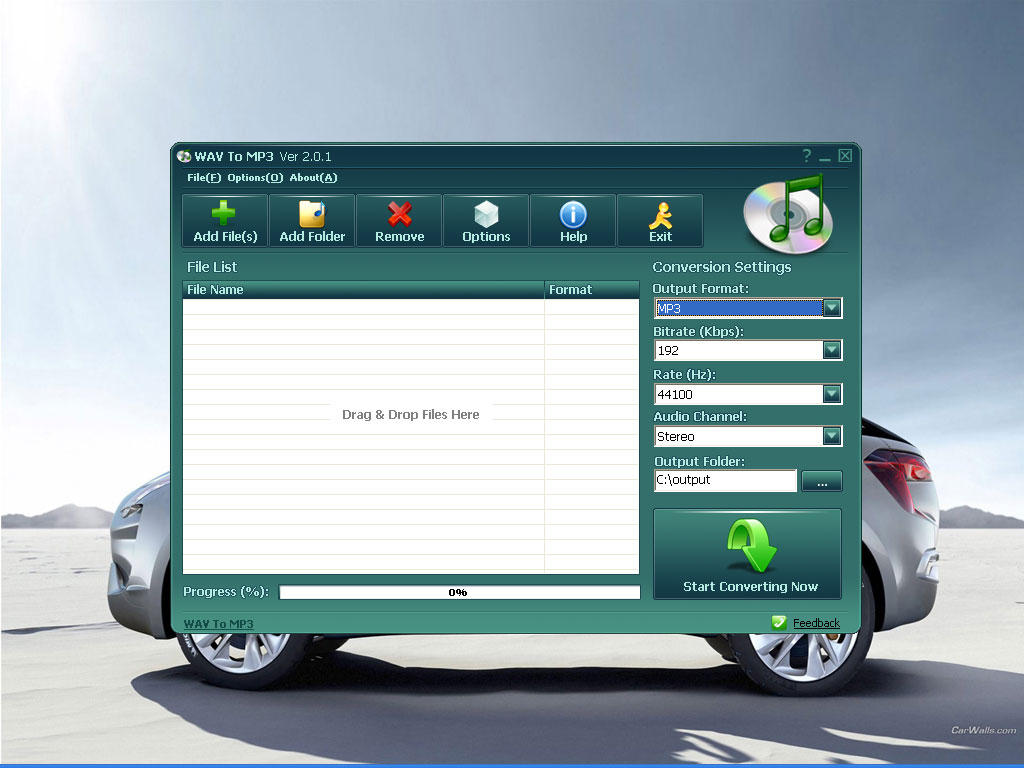This screenshot has height=768, width=1024.
Task: Click the Audio Channel: label
Action: click(x=699, y=417)
